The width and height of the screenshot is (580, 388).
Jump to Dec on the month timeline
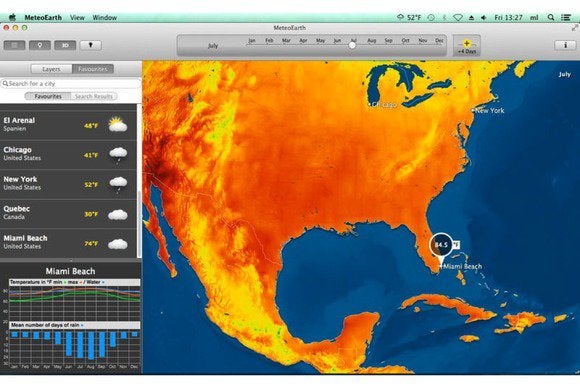(x=439, y=40)
